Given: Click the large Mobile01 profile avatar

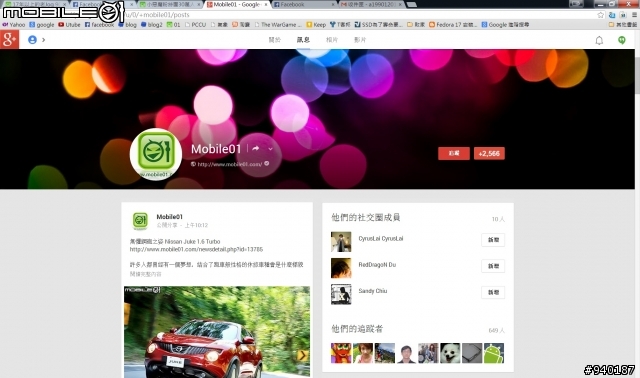Looking at the screenshot, I should click(156, 154).
